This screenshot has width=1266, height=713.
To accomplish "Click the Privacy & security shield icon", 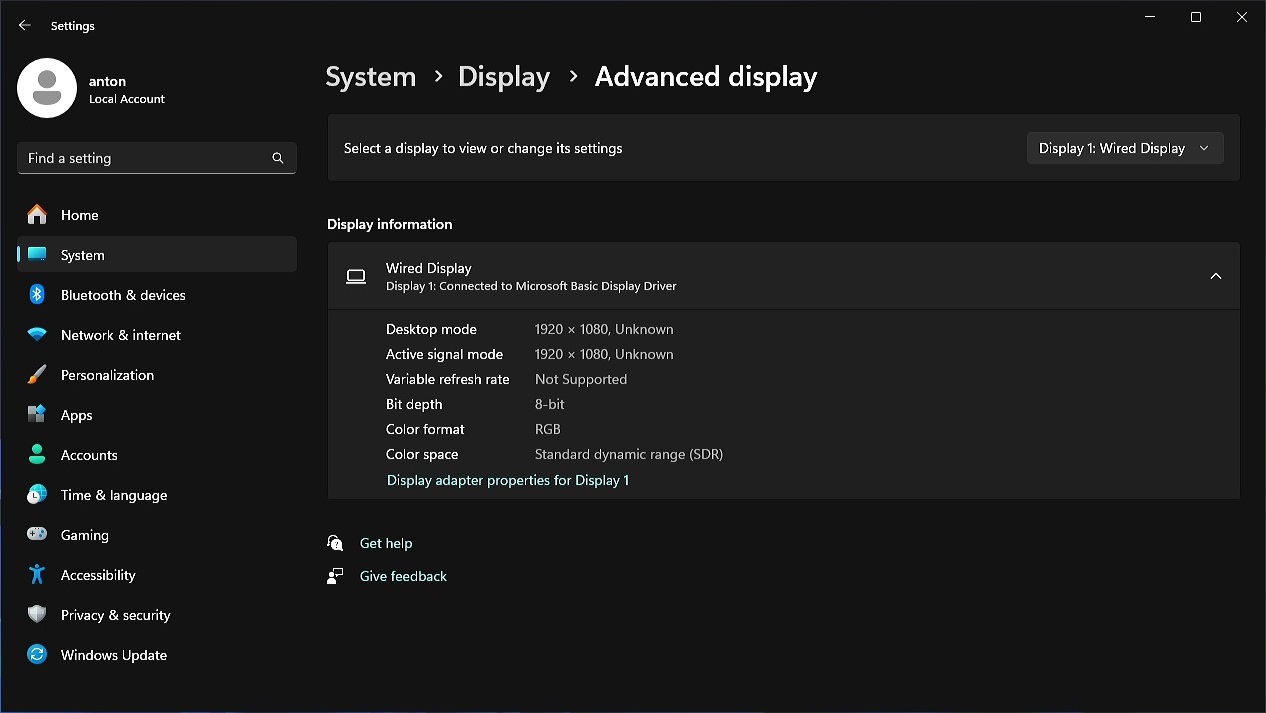I will click(x=37, y=615).
